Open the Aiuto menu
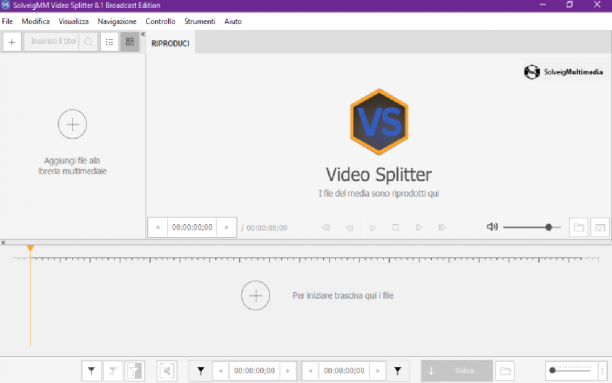The width and height of the screenshot is (612, 383). [233, 21]
